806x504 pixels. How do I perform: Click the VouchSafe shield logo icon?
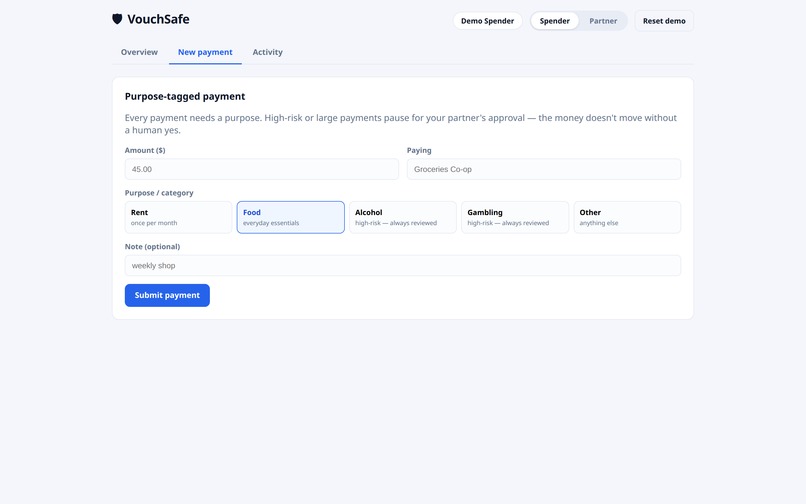(117, 19)
